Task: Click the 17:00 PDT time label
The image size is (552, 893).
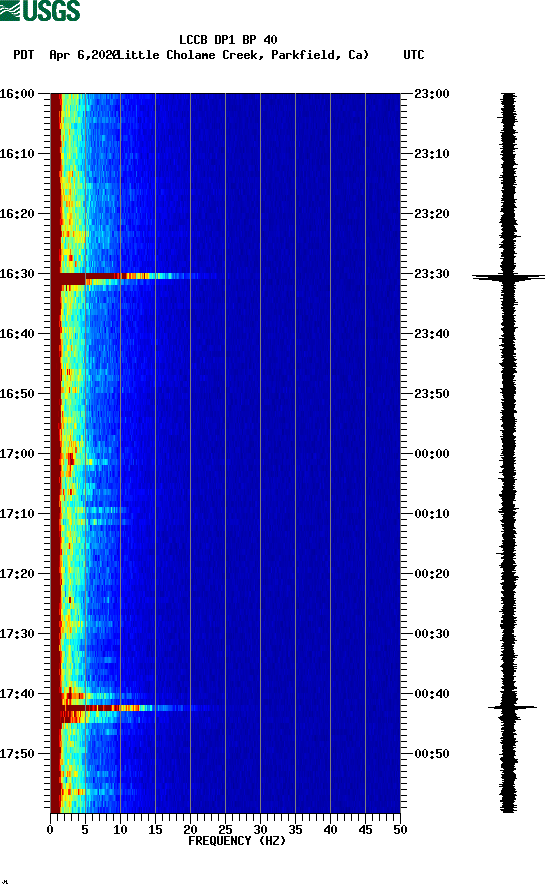Action: coord(17,454)
